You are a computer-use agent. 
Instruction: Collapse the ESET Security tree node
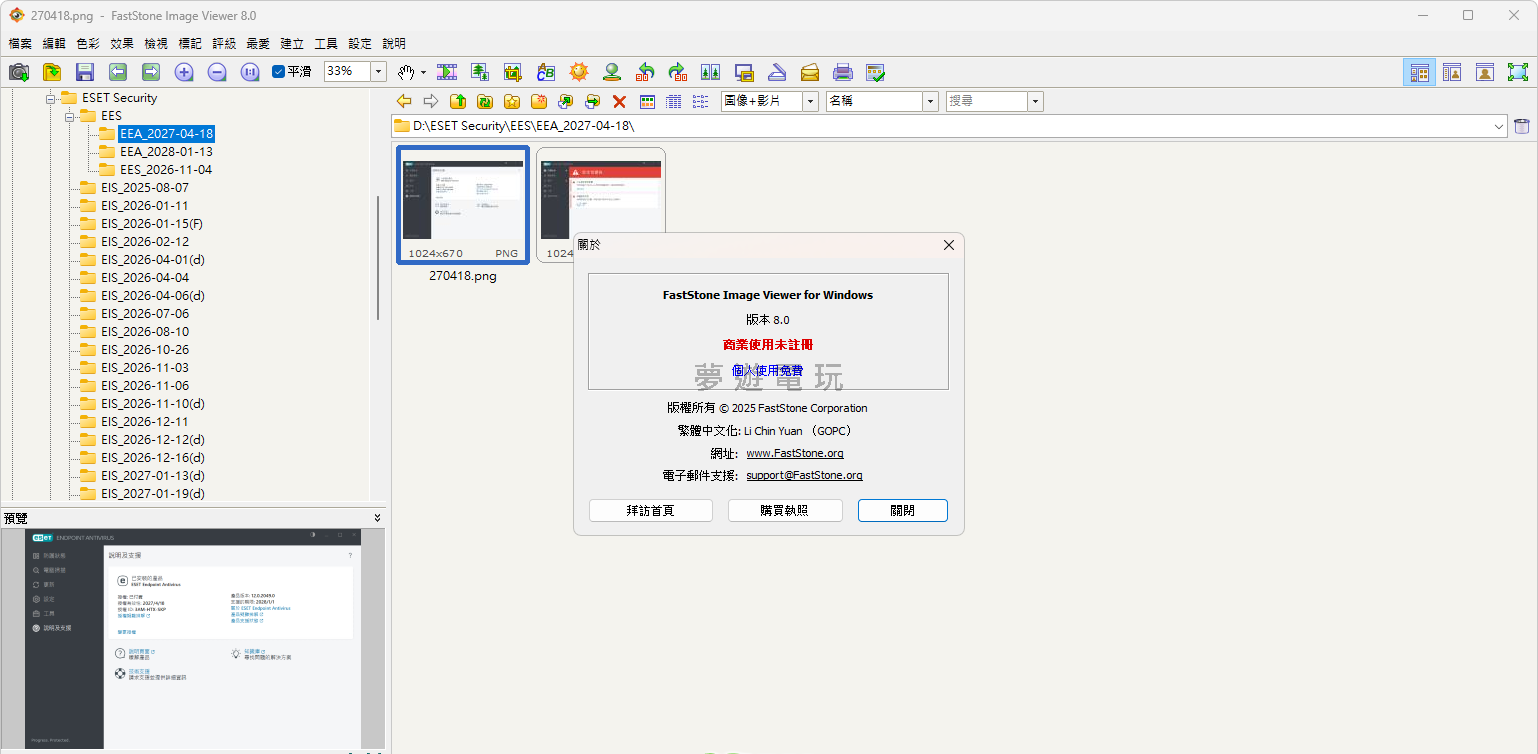point(50,98)
